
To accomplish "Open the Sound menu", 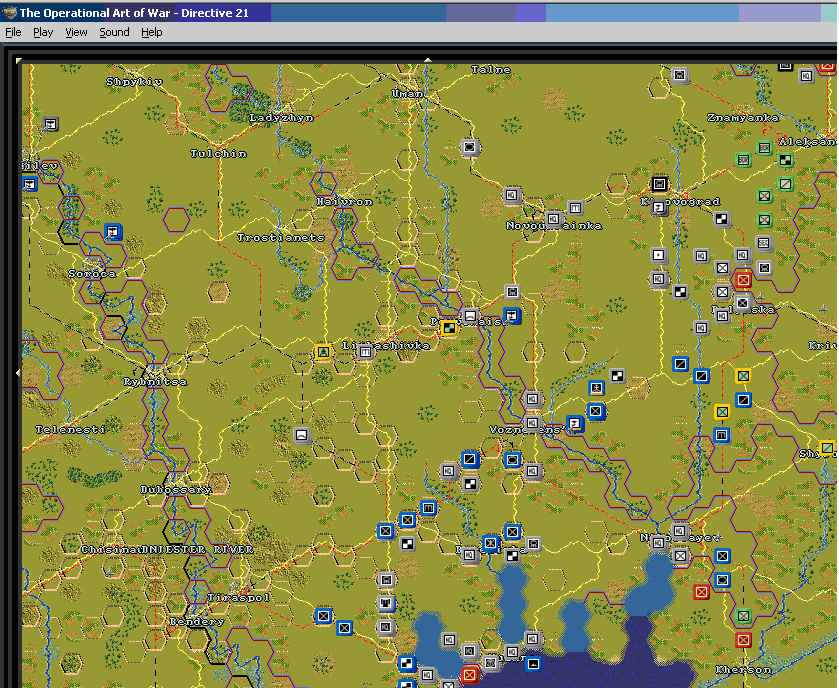I will tap(114, 32).
